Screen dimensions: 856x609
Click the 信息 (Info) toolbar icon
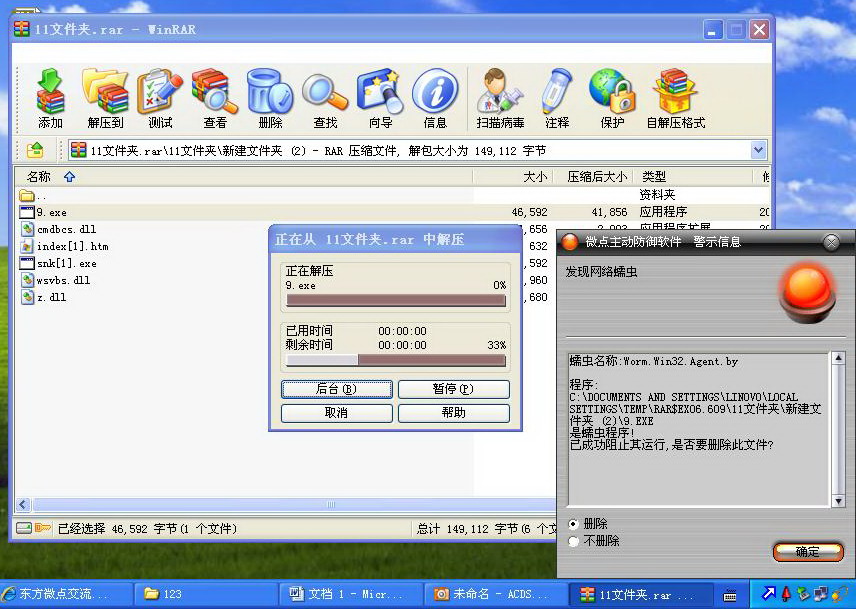(x=435, y=99)
